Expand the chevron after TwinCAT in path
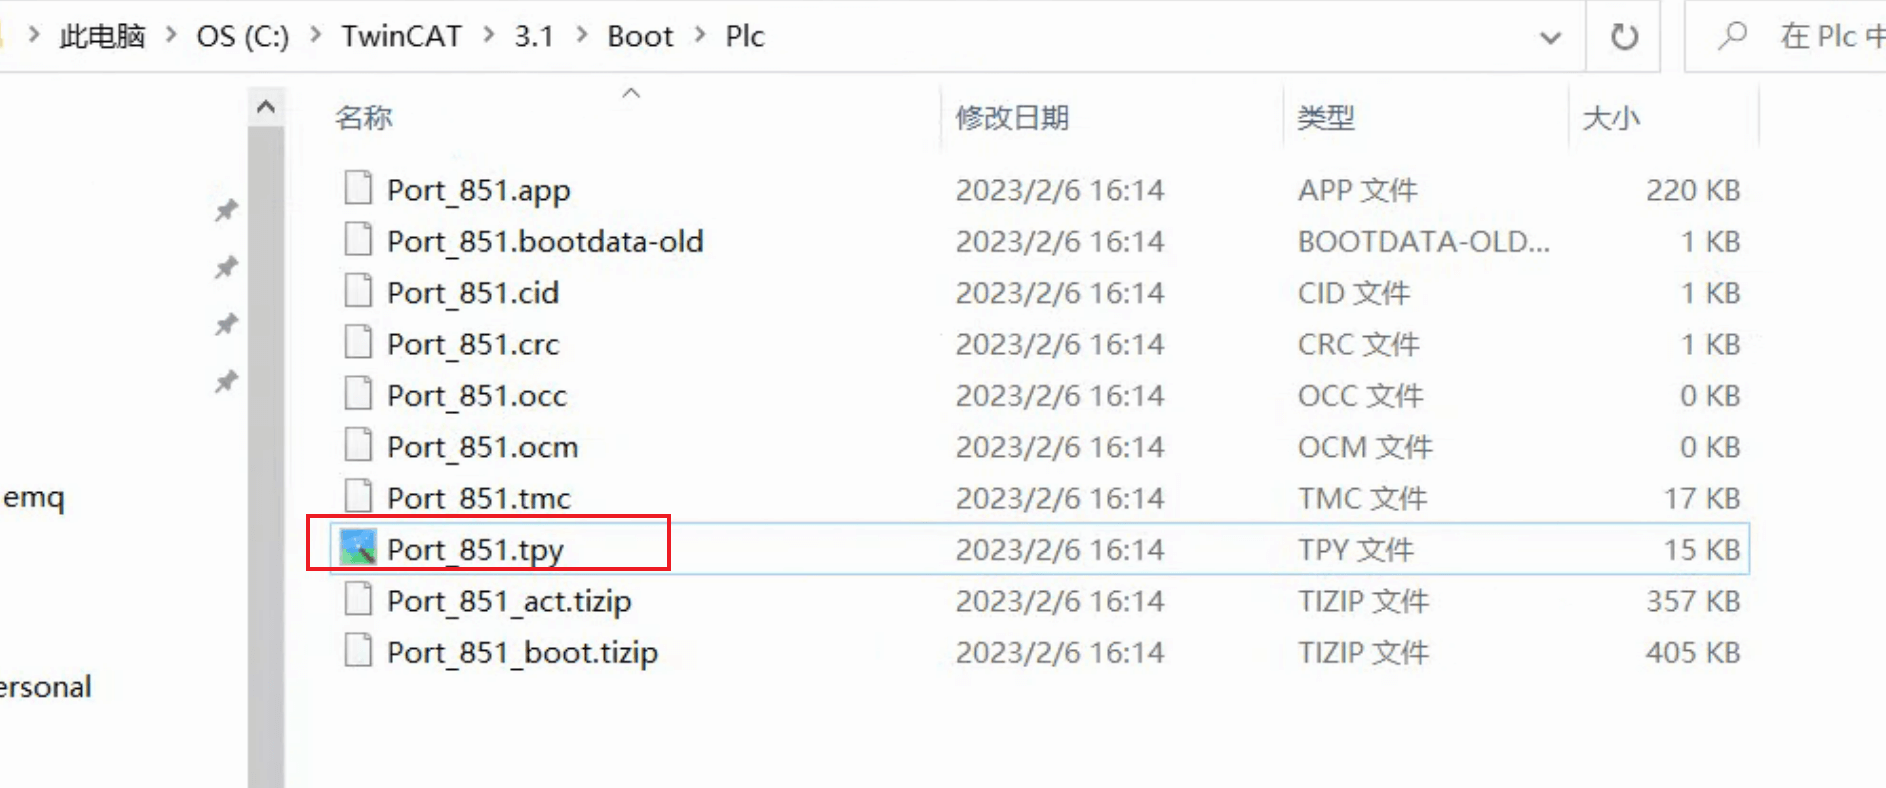The height and width of the screenshot is (788, 1886). [489, 36]
